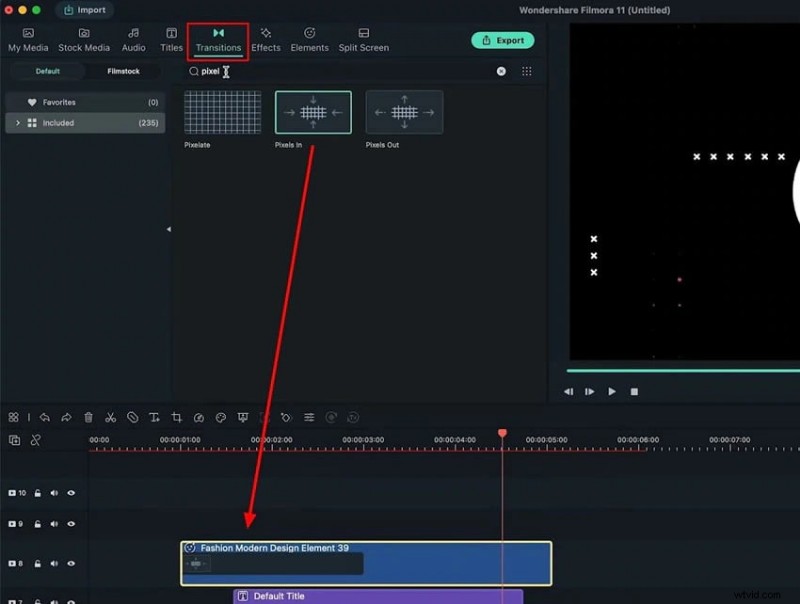
Task: Select the Delete icon in timeline toolbar
Action: pyautogui.click(x=89, y=417)
